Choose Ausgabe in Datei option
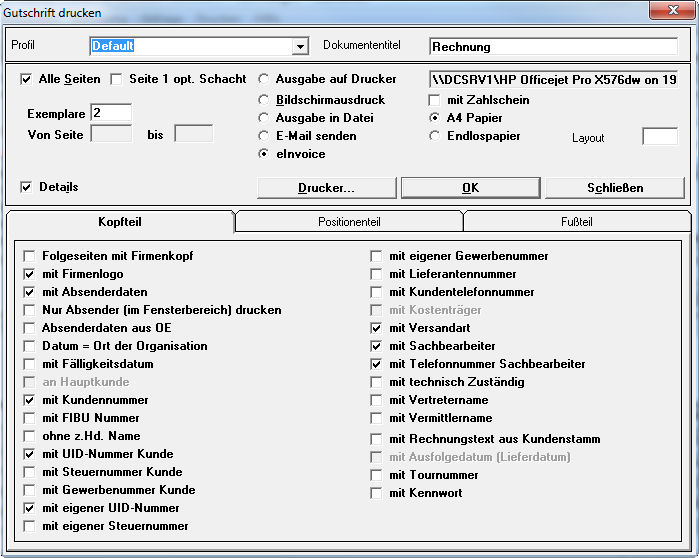 [x=264, y=117]
